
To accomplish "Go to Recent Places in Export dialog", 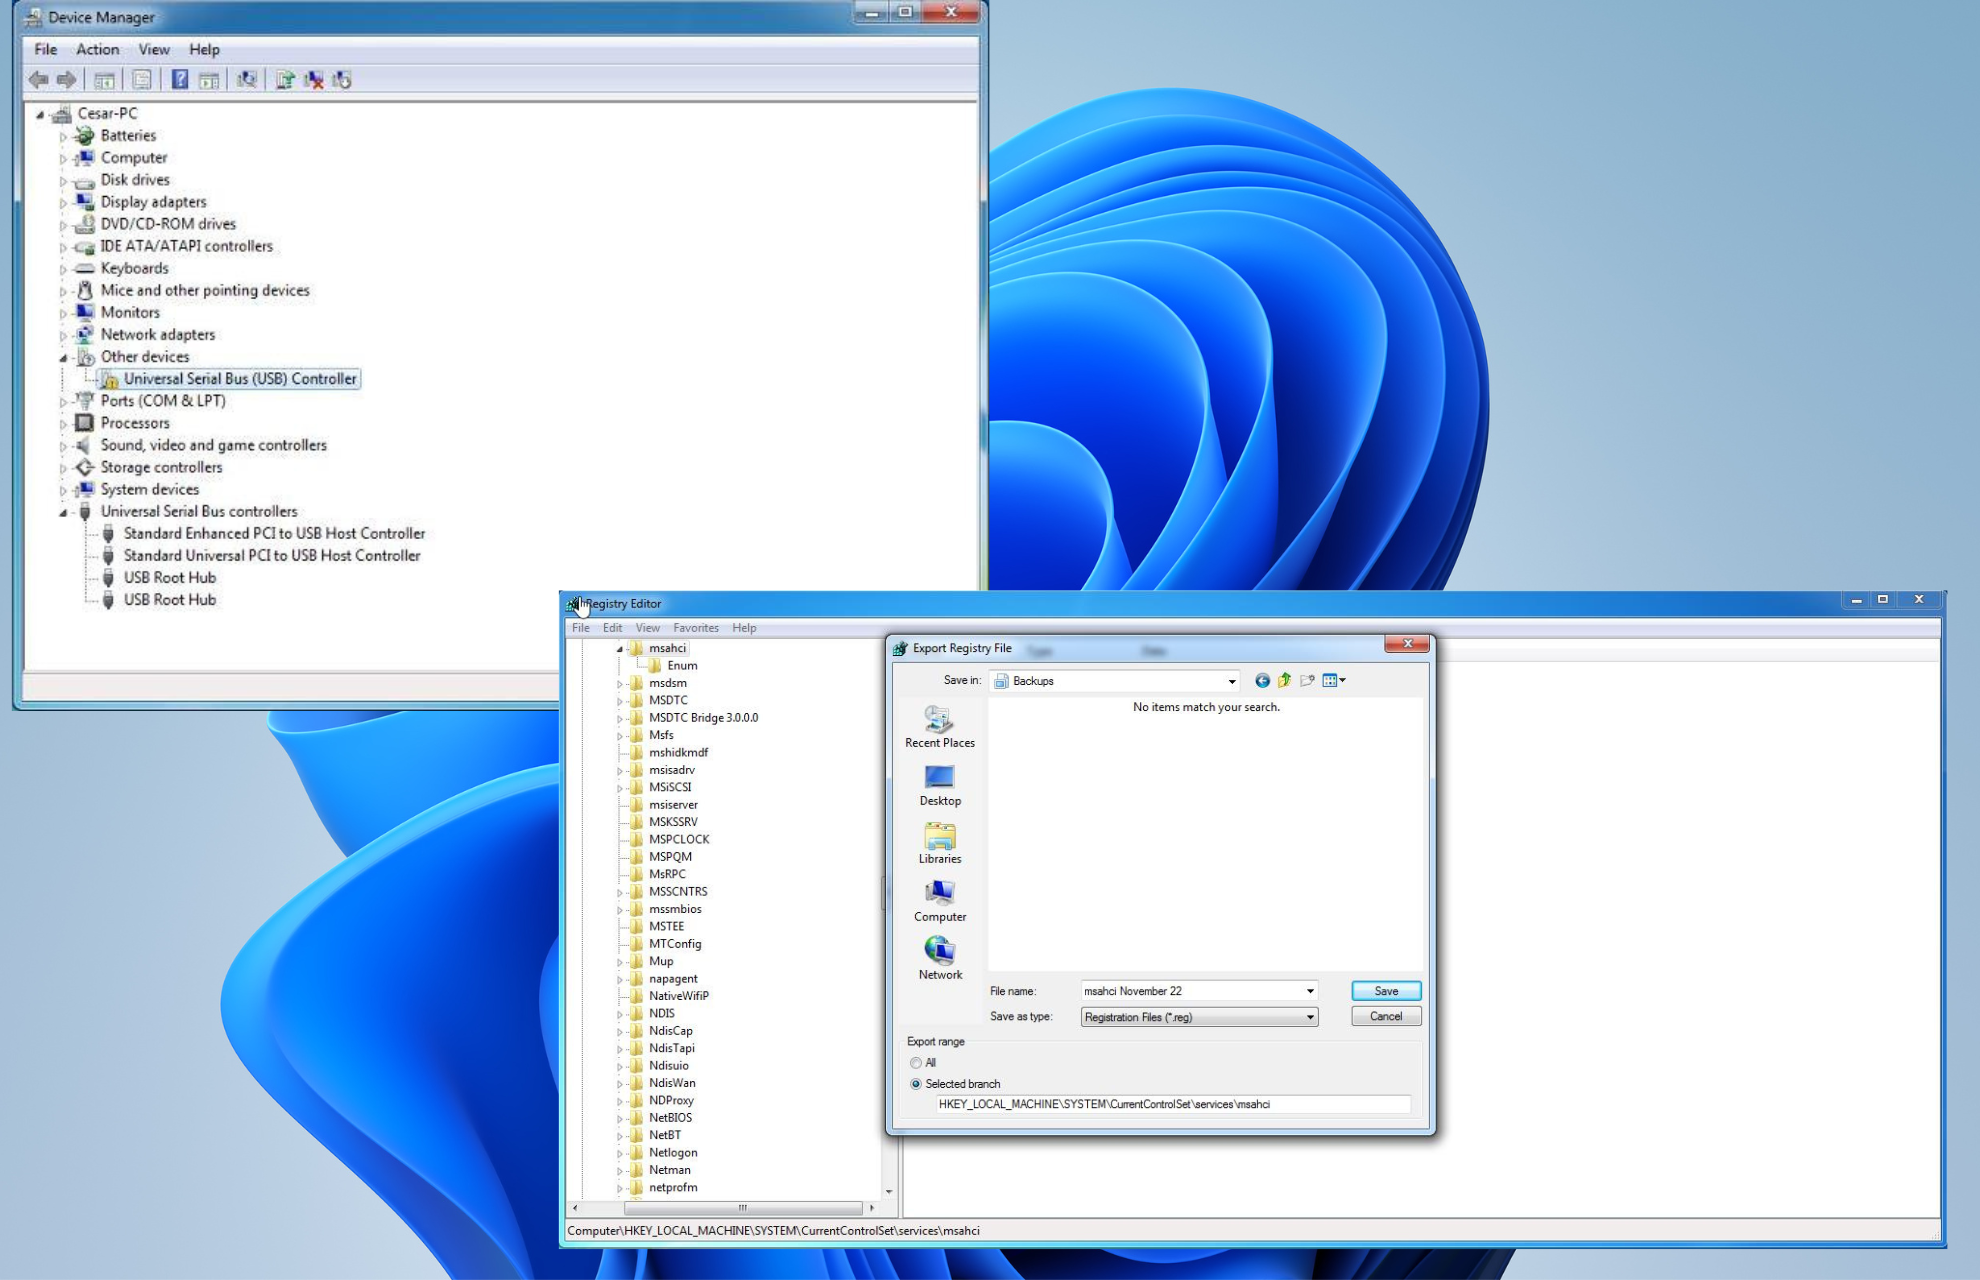I will 939,727.
